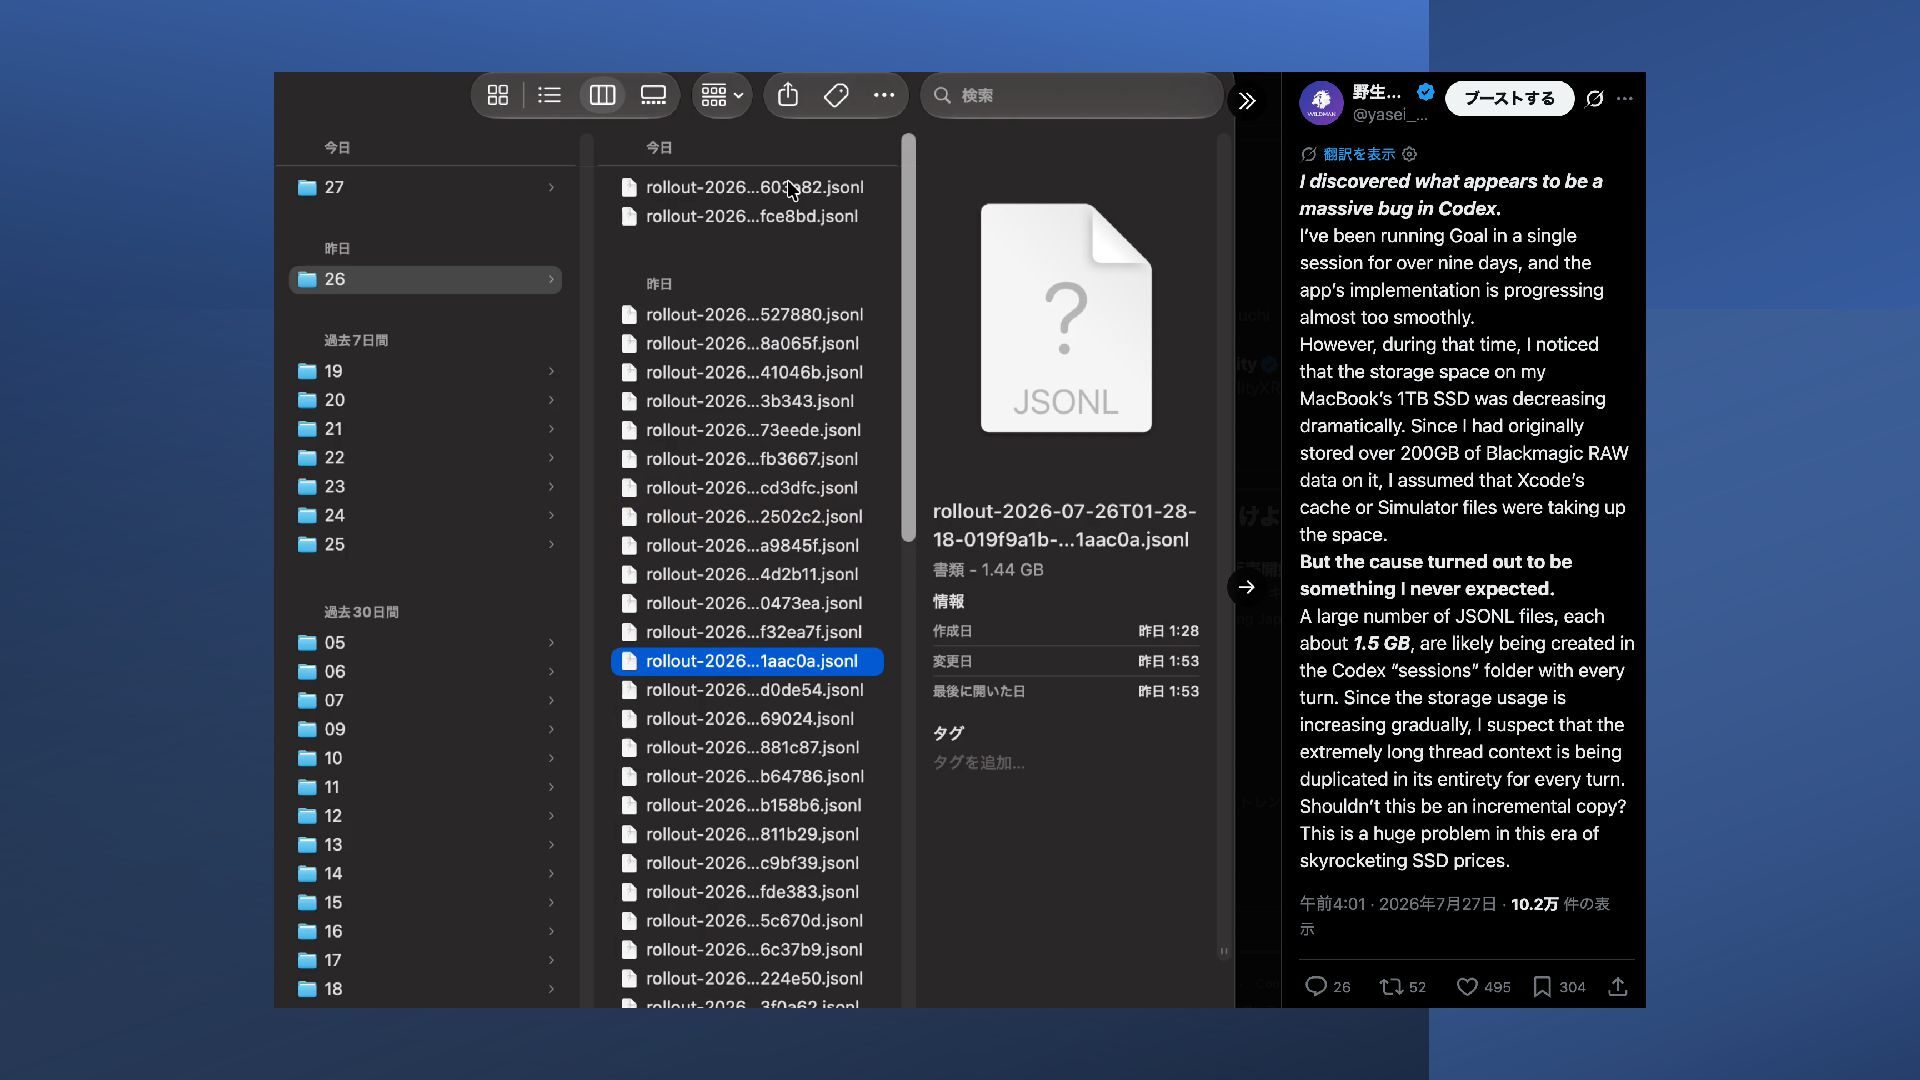The image size is (1920, 1080).
Task: Click the ブーストする button
Action: pos(1509,98)
